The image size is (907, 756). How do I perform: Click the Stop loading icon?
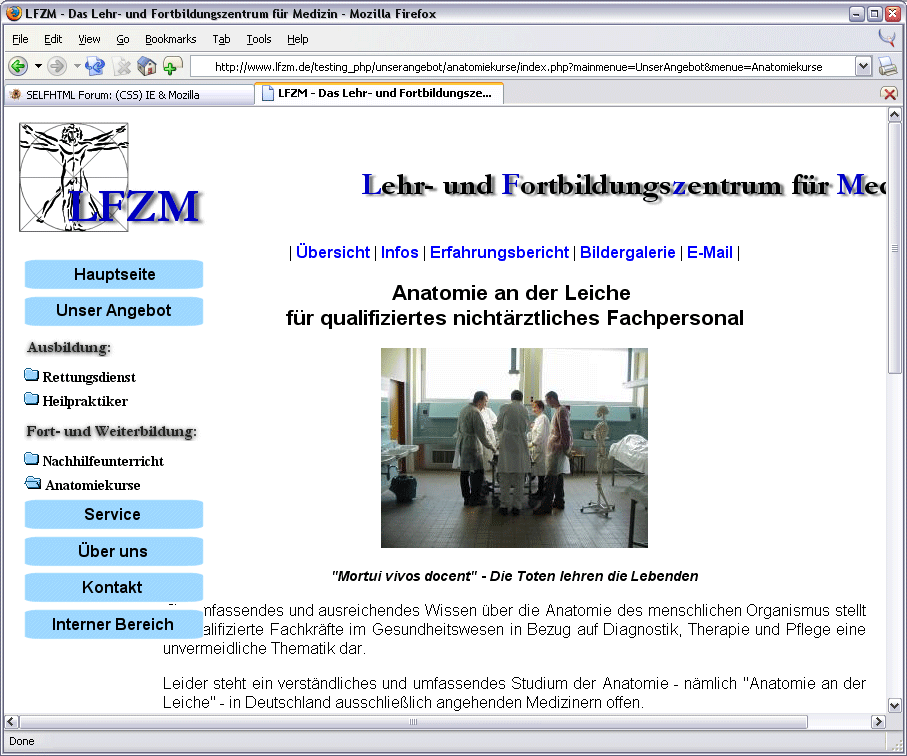122,67
